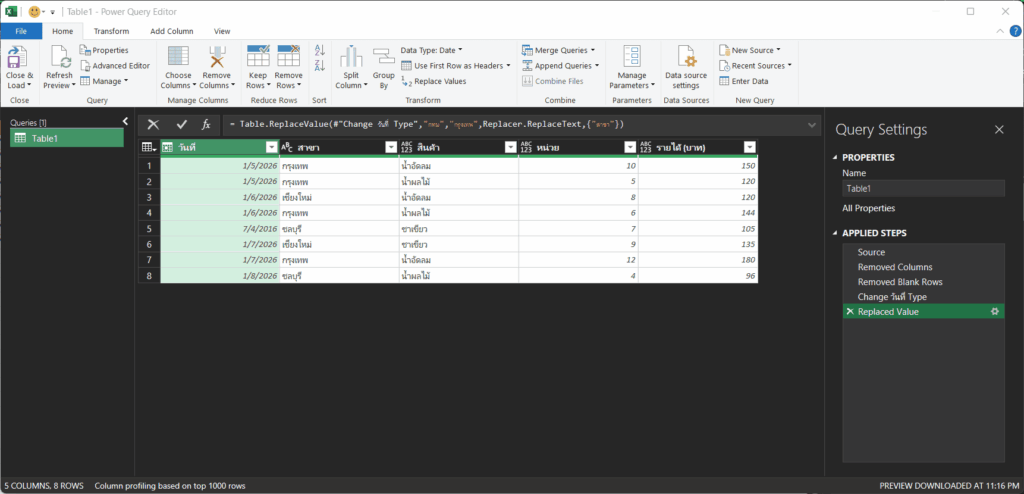
Task: Sort descending with the Z-A icon
Action: 319,65
